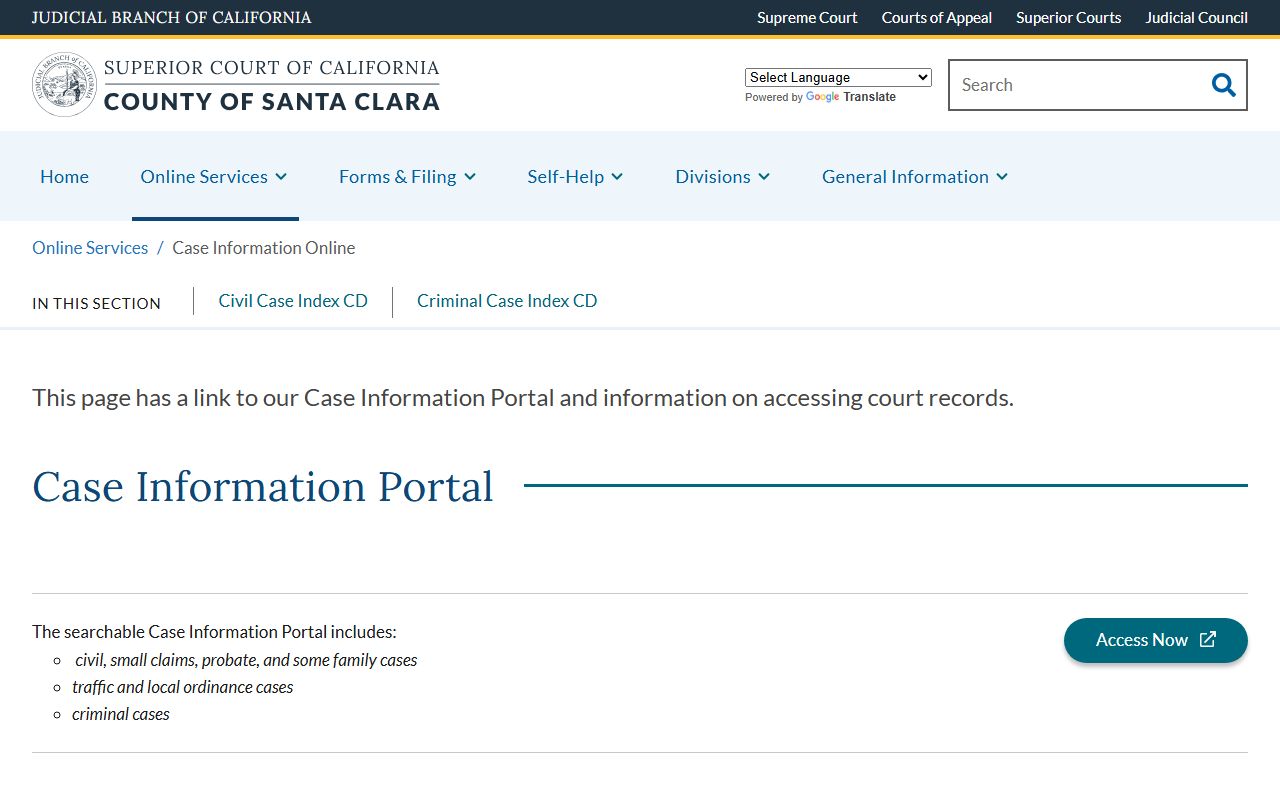Expand the Online Services menu

point(214,176)
